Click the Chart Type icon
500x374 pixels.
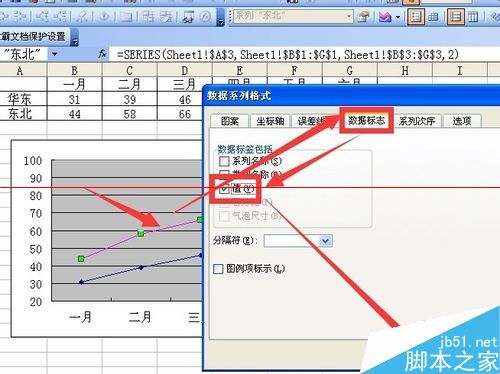385,16
